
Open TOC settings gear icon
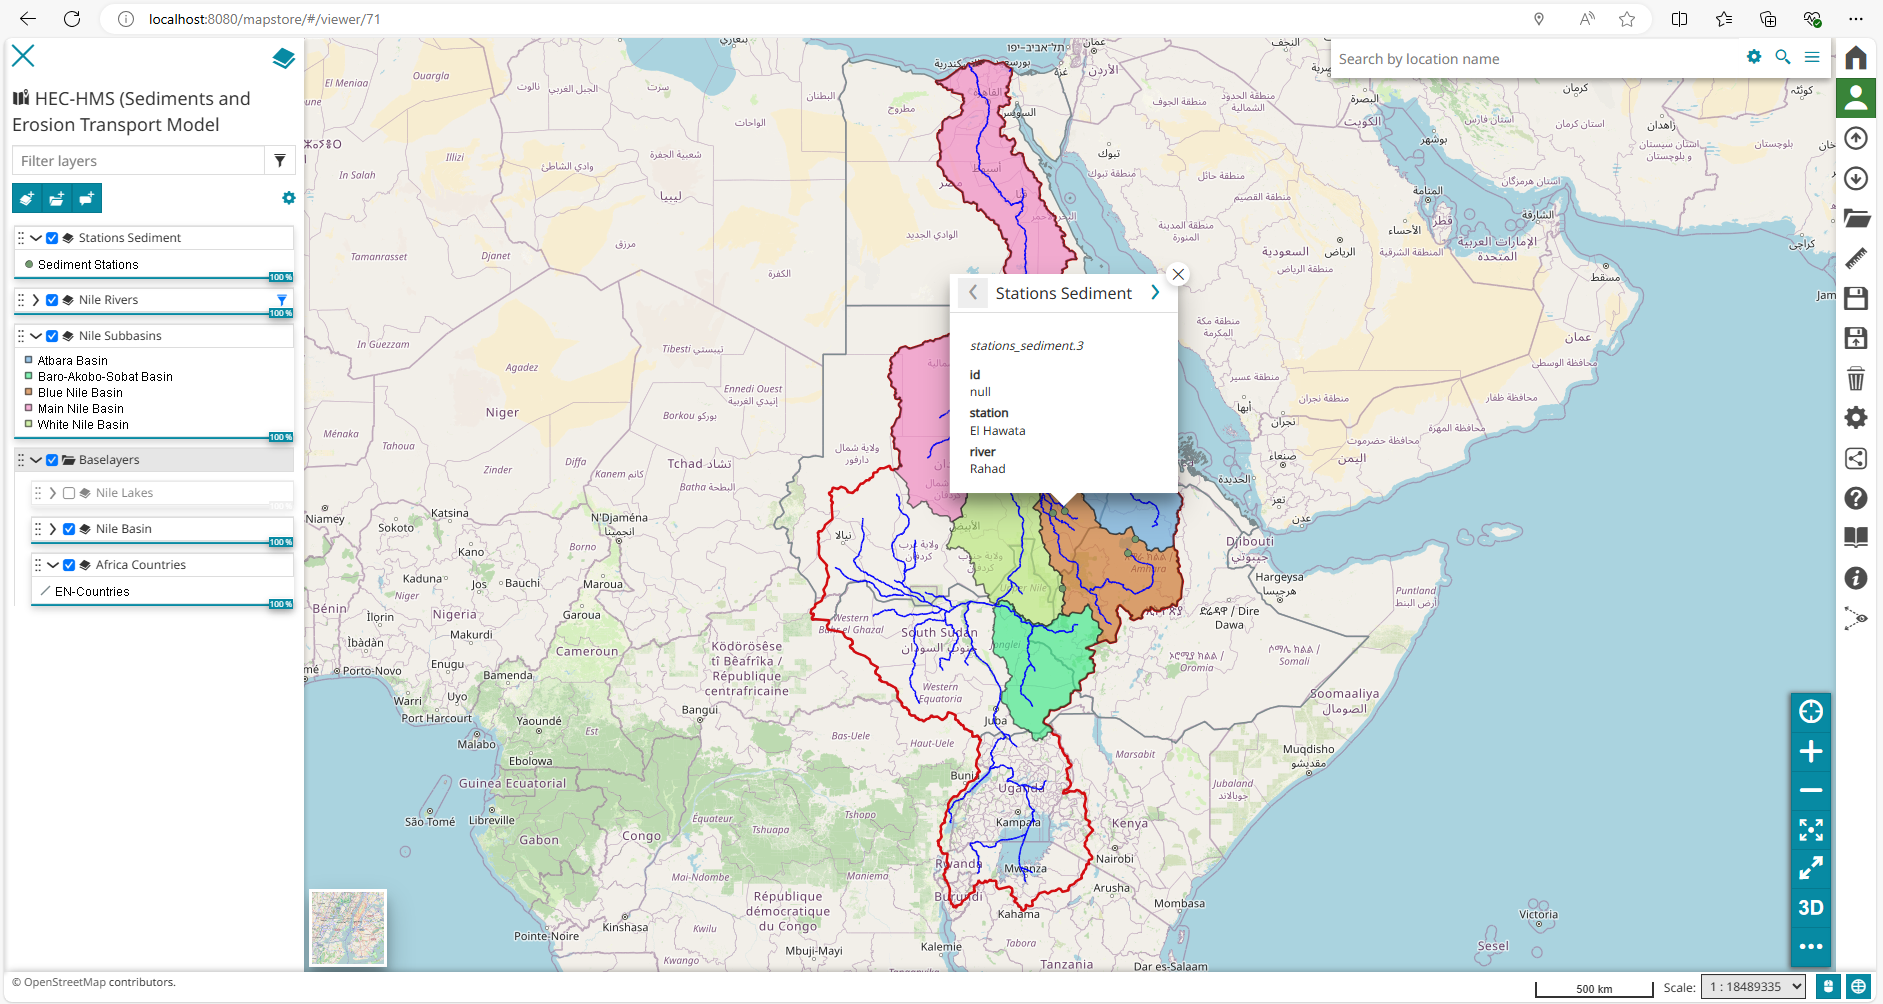tap(288, 198)
